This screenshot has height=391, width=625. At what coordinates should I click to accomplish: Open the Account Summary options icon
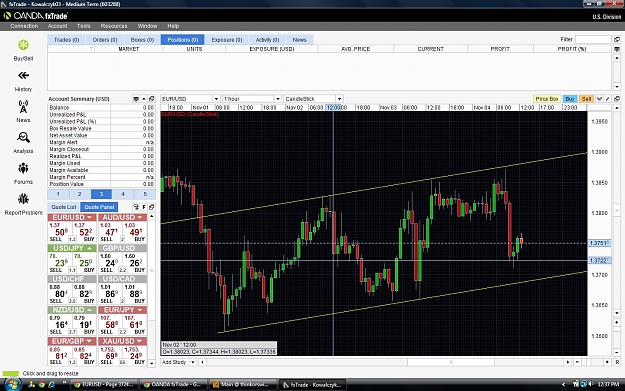tap(136, 99)
